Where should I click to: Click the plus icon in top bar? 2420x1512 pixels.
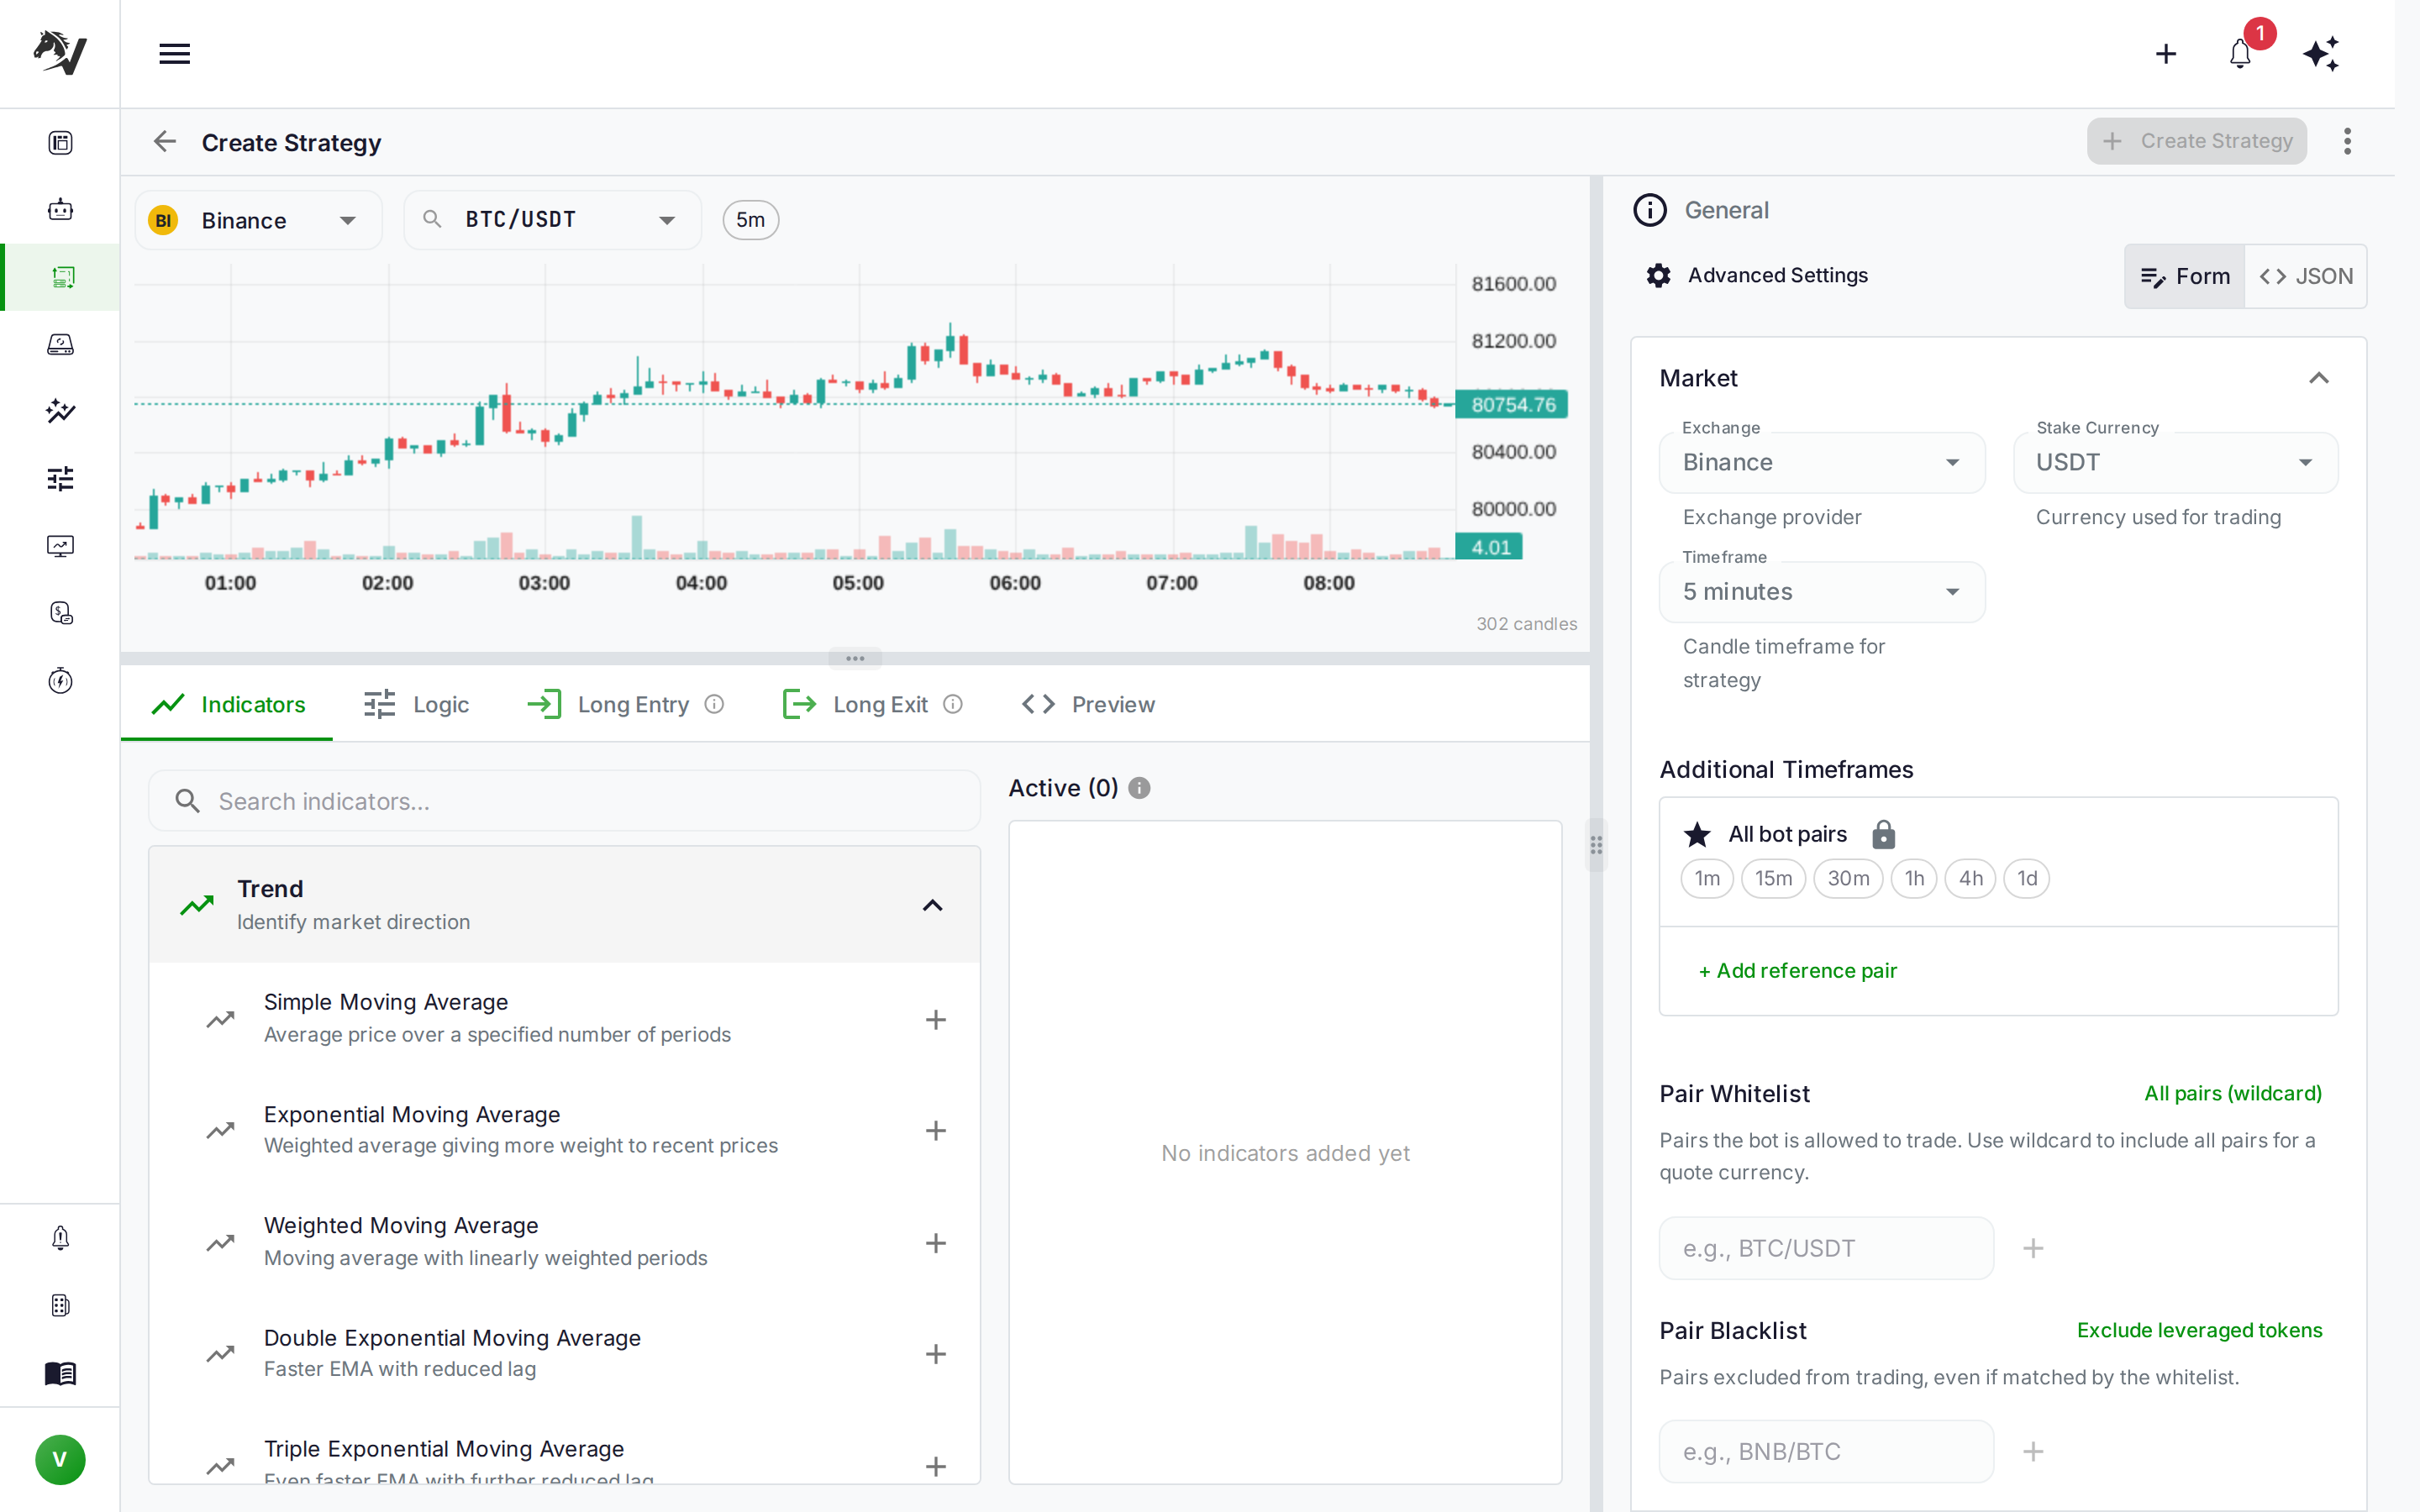[2165, 54]
